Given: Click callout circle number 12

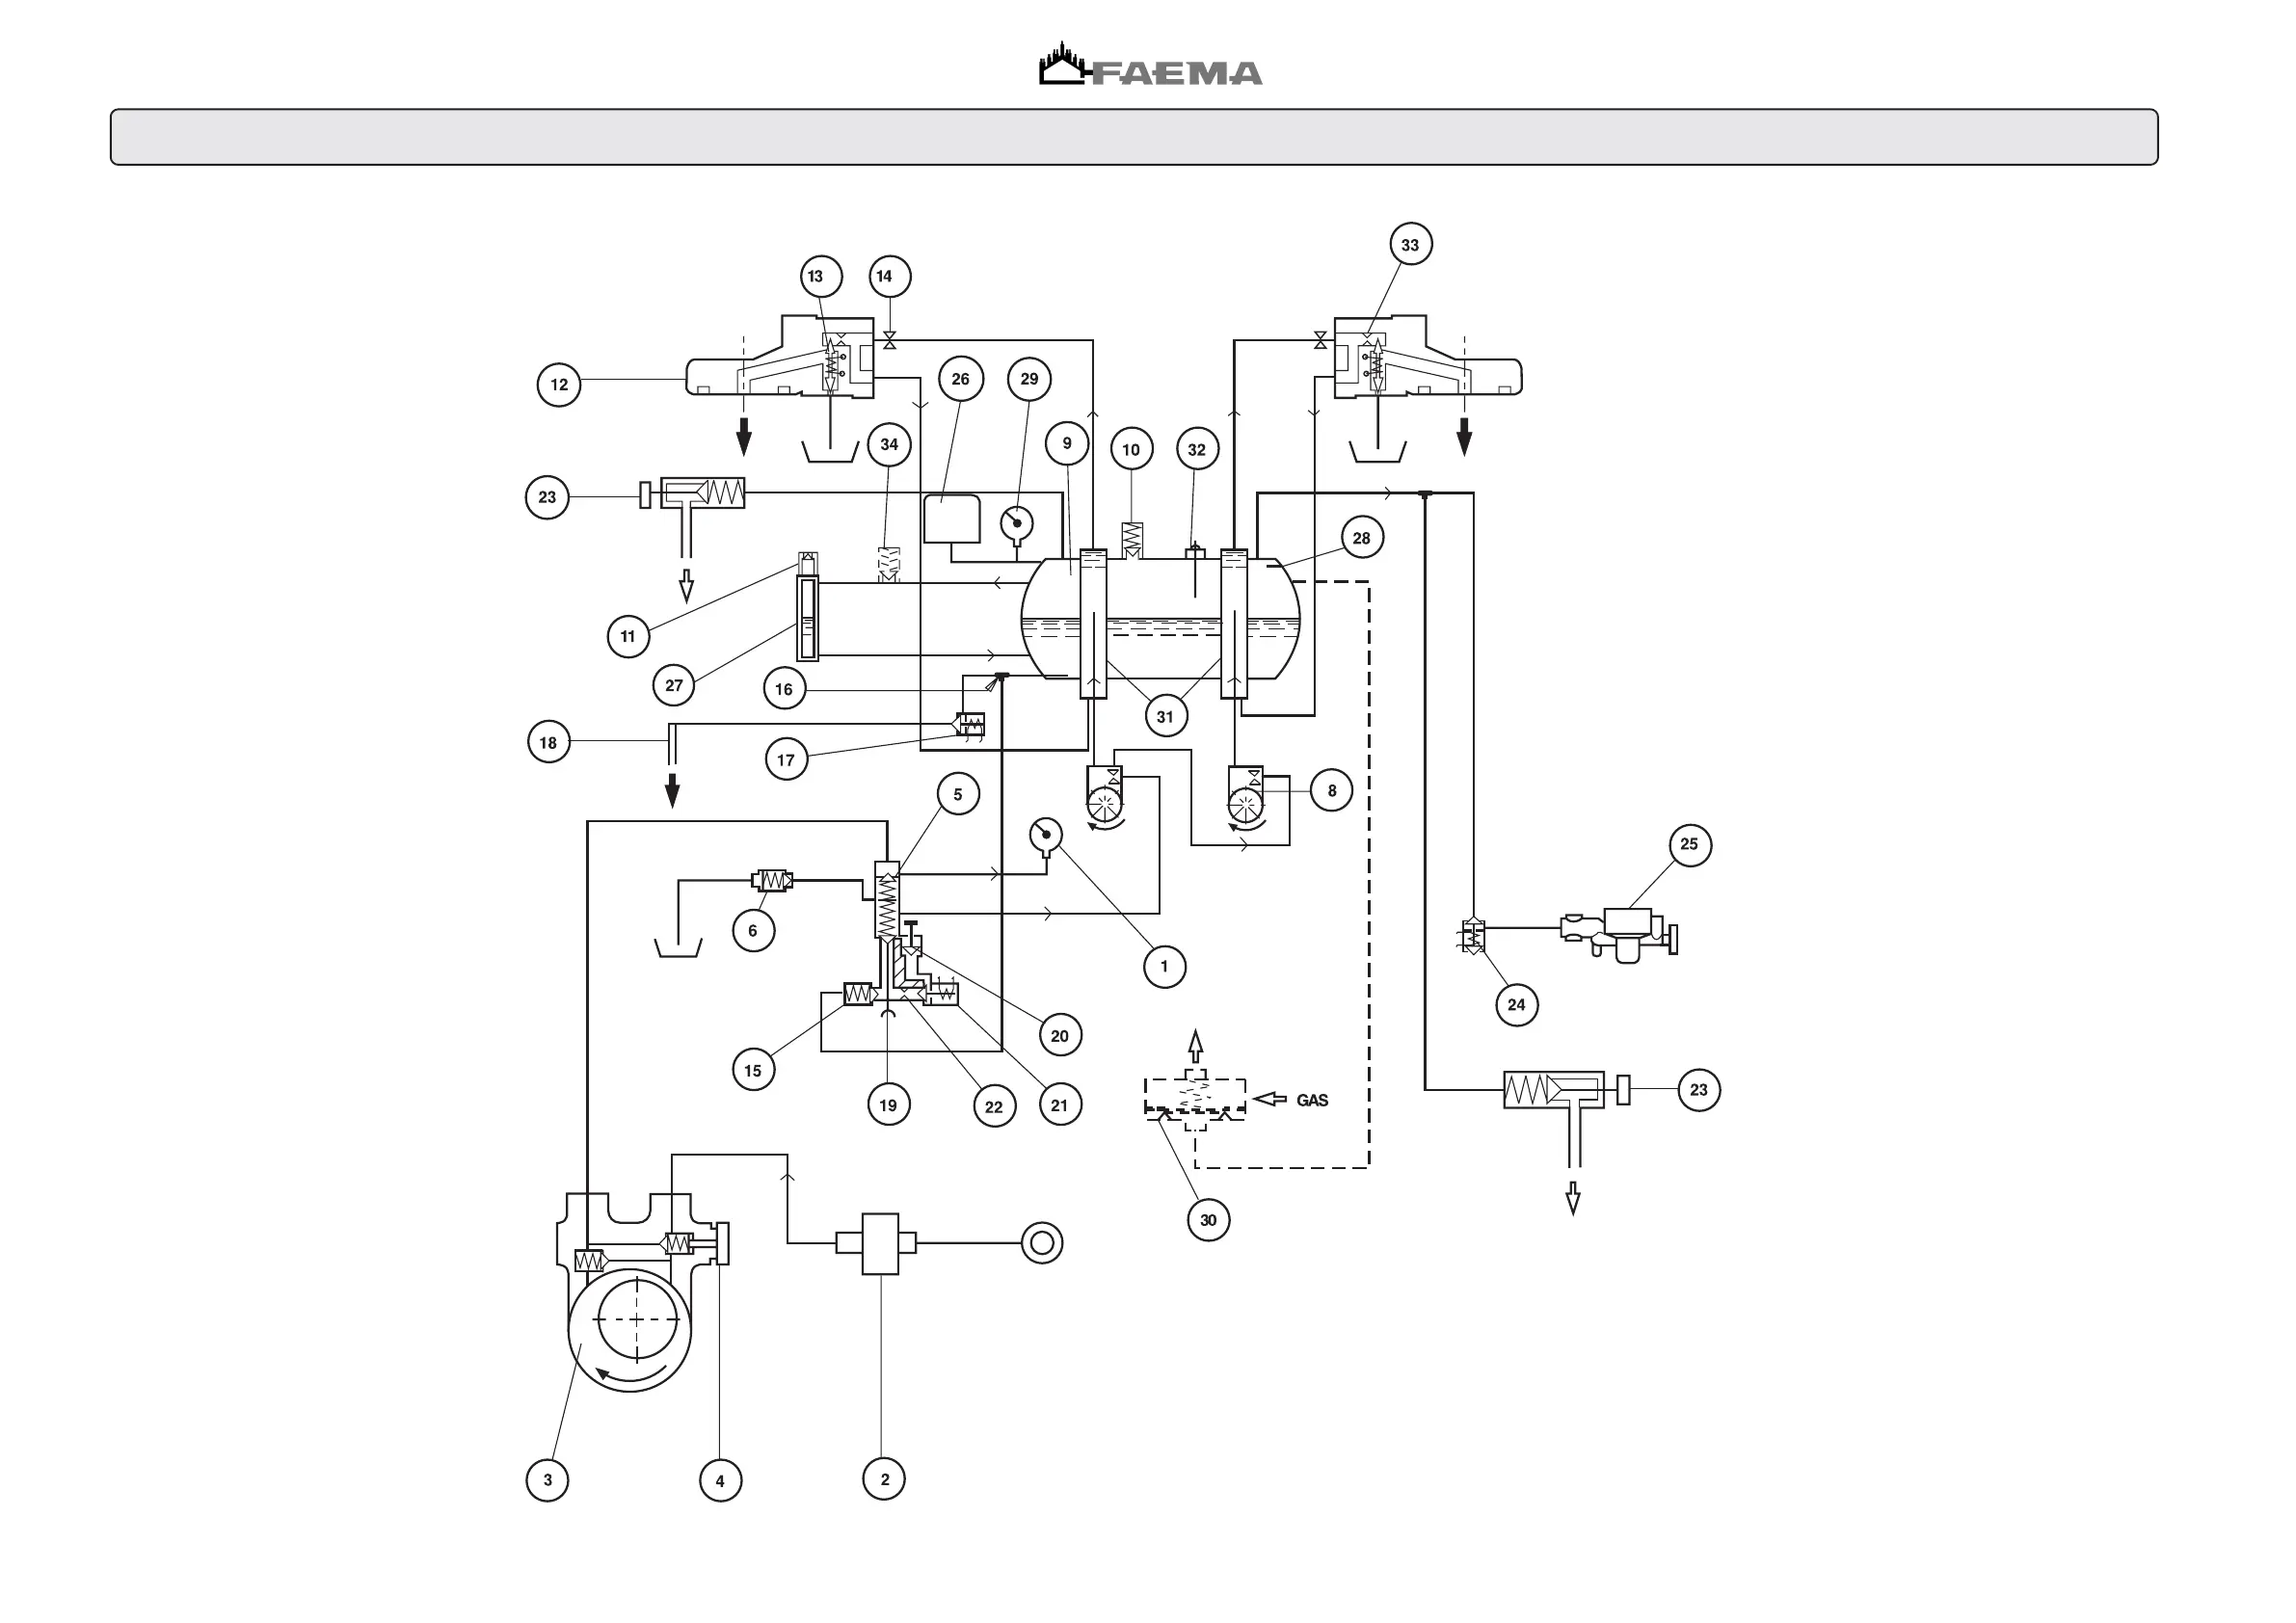Looking at the screenshot, I should pyautogui.click(x=559, y=385).
